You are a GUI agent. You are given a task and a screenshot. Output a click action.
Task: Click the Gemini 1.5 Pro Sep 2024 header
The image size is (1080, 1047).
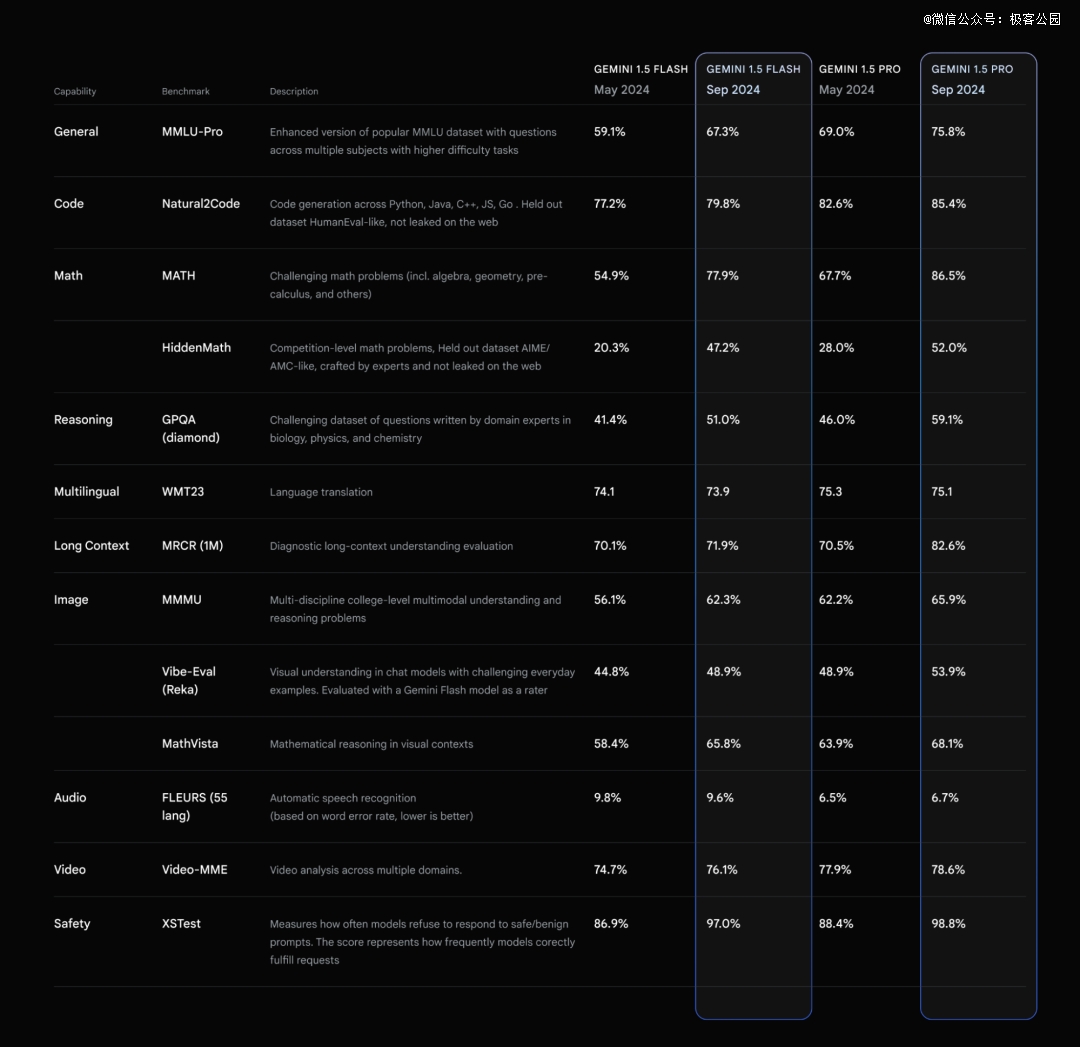click(972, 79)
